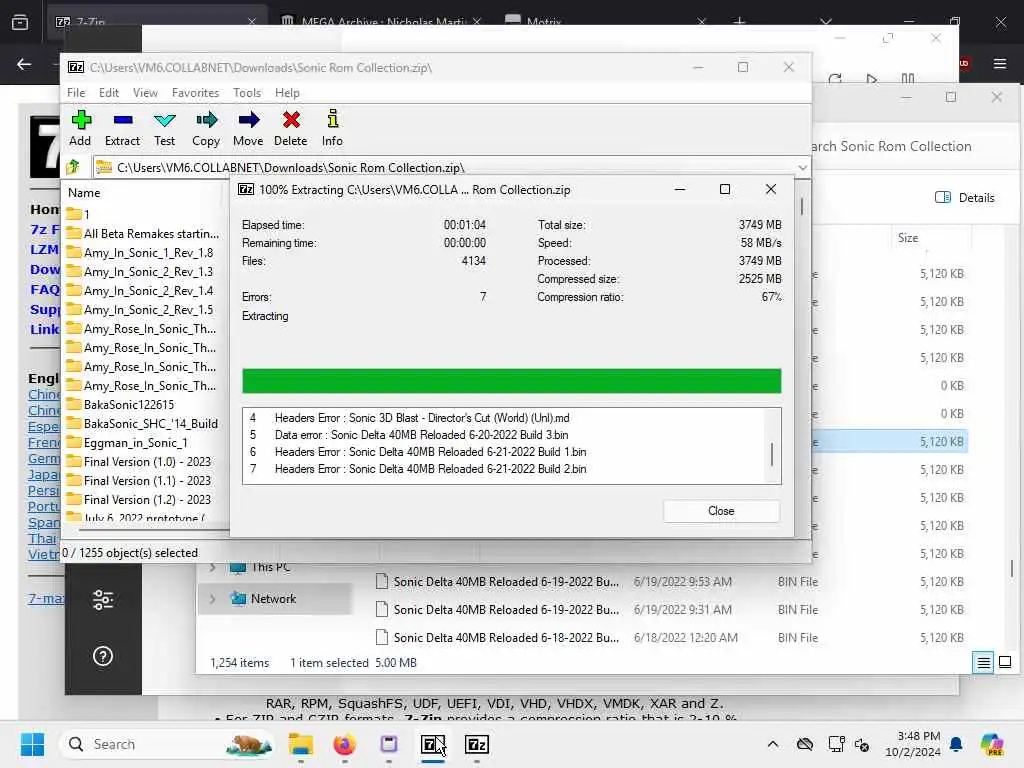
Task: Click the Move toolbar icon
Action: [x=248, y=128]
